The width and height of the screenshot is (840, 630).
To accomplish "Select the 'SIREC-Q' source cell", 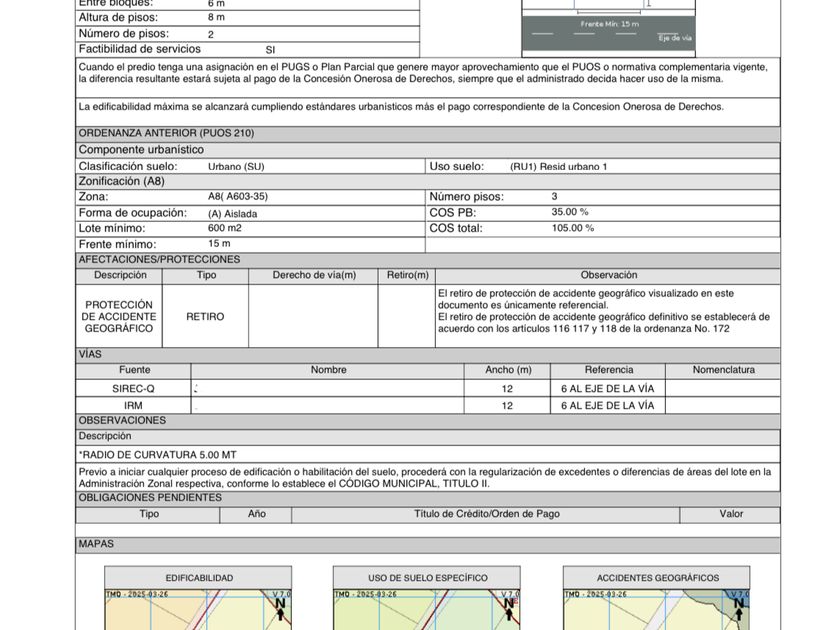I will (133, 389).
